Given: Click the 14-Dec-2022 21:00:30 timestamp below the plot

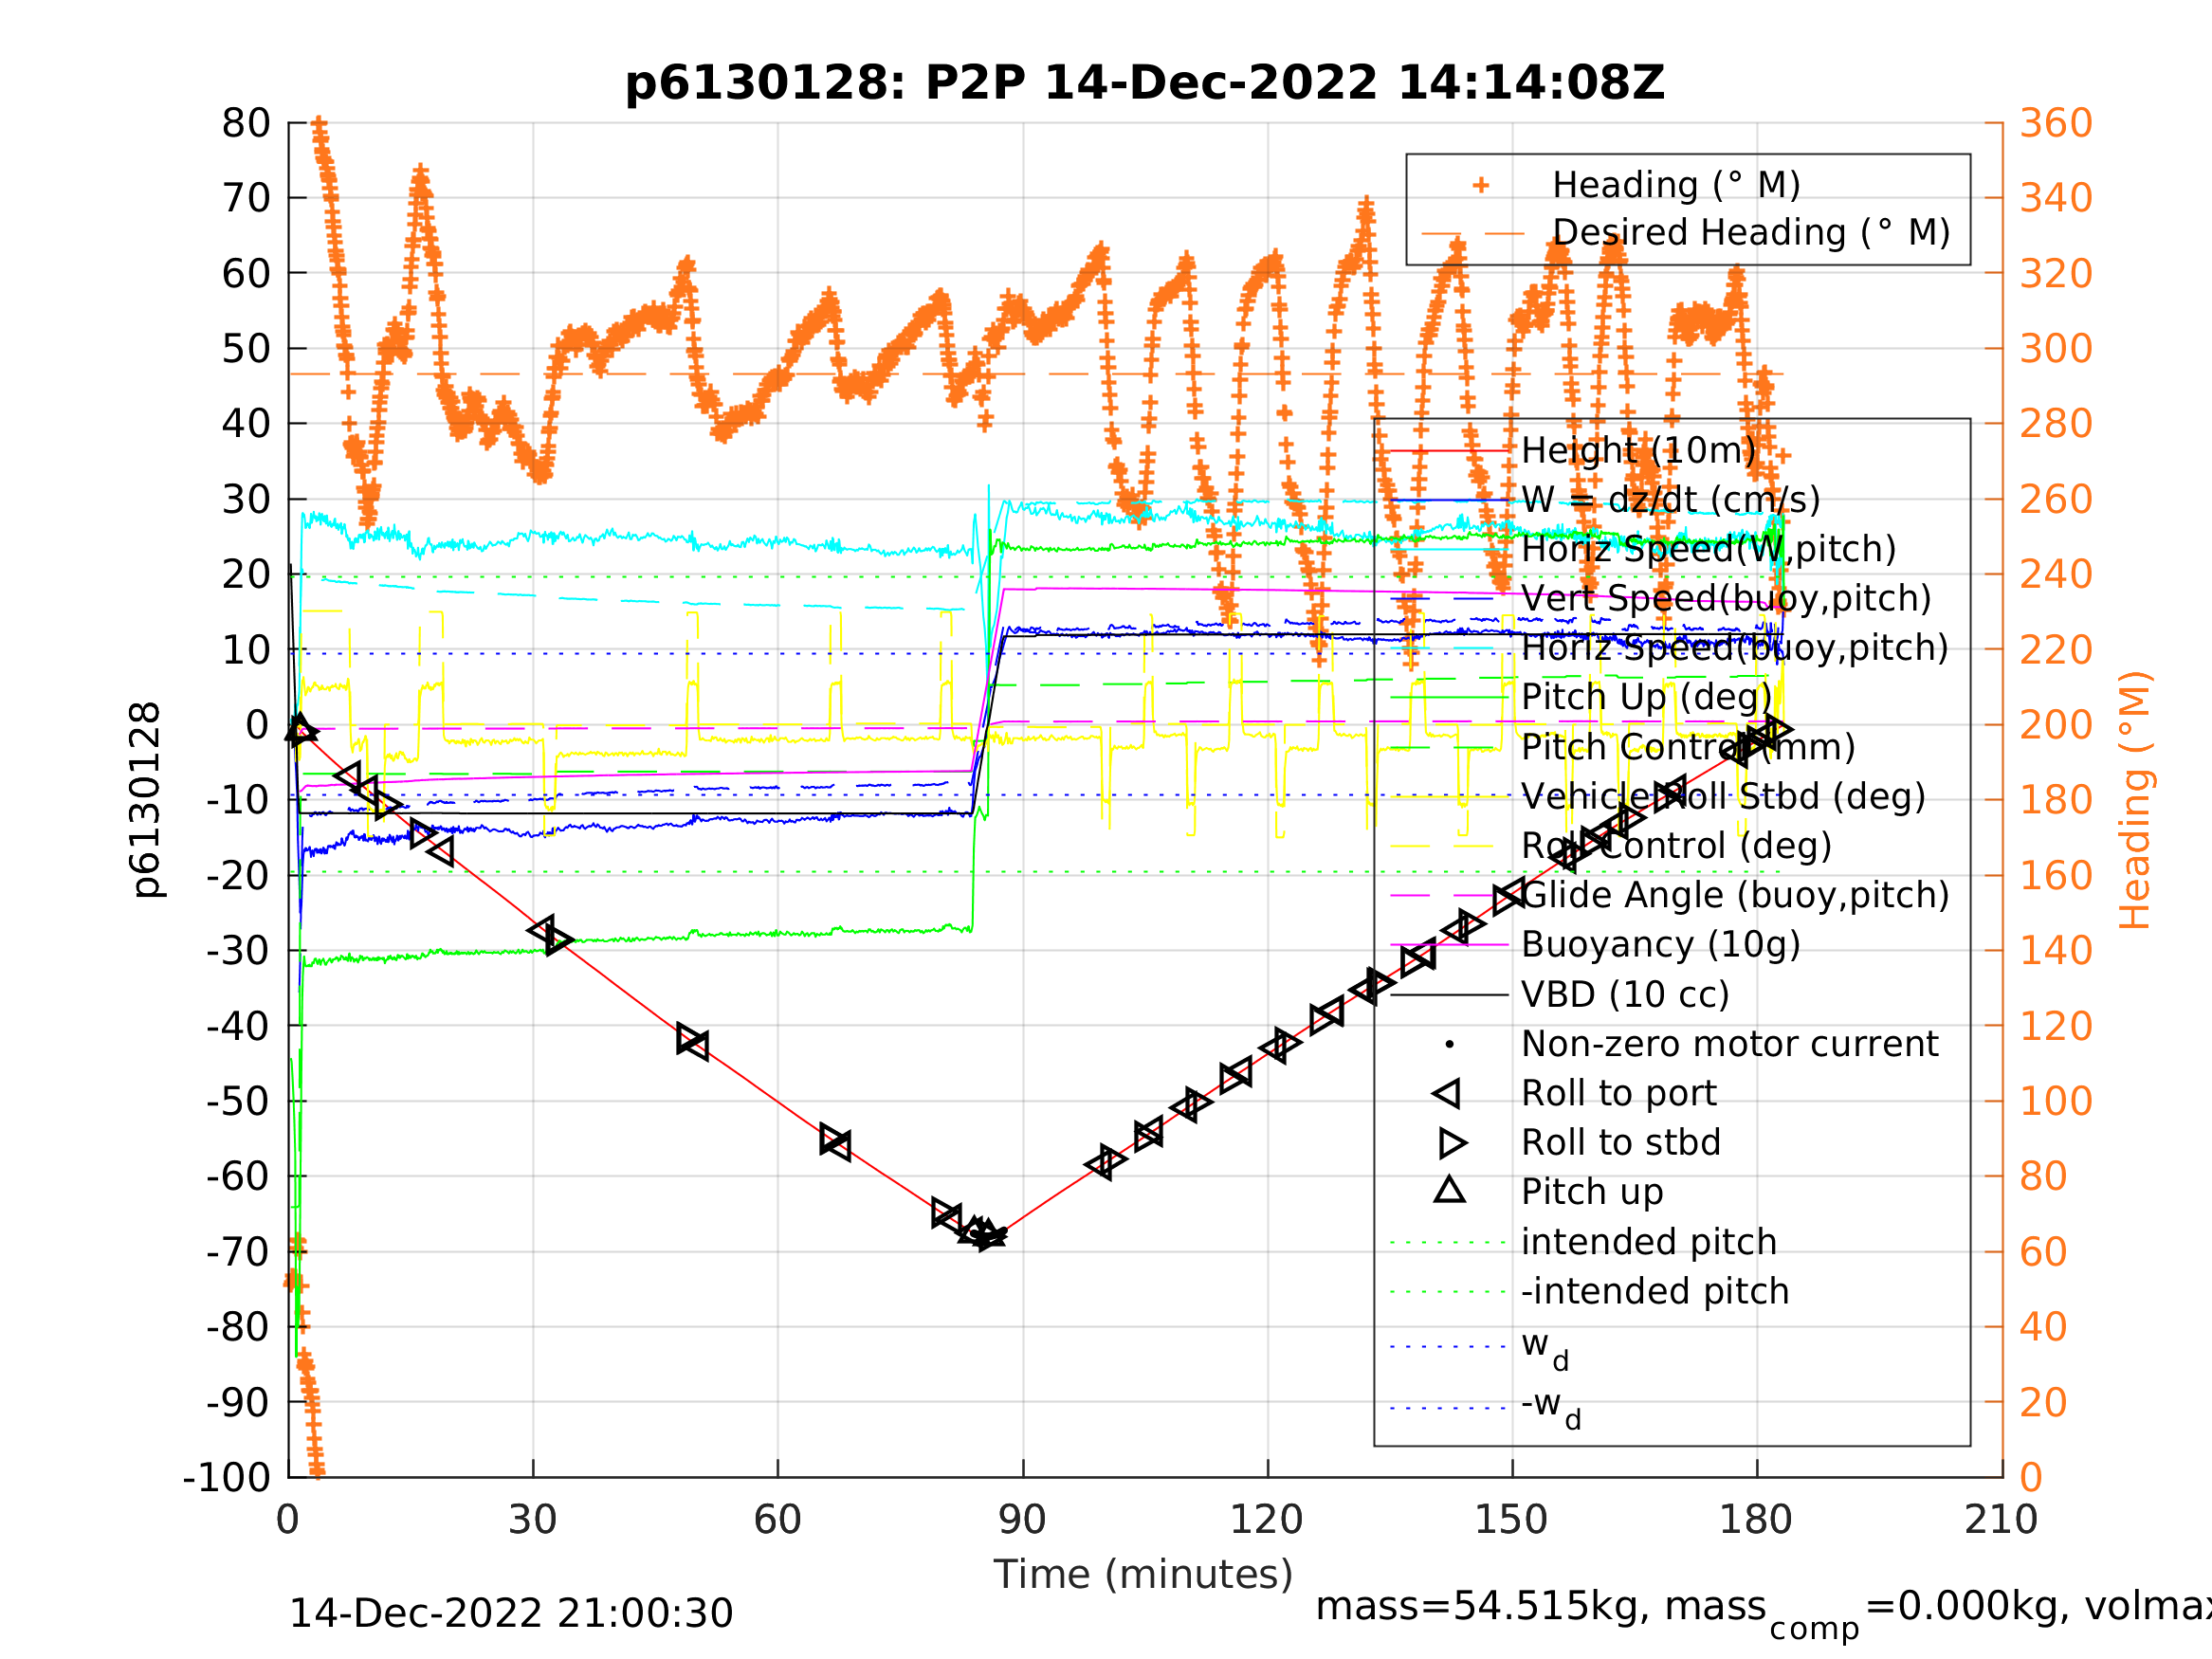Looking at the screenshot, I should pos(511,1614).
